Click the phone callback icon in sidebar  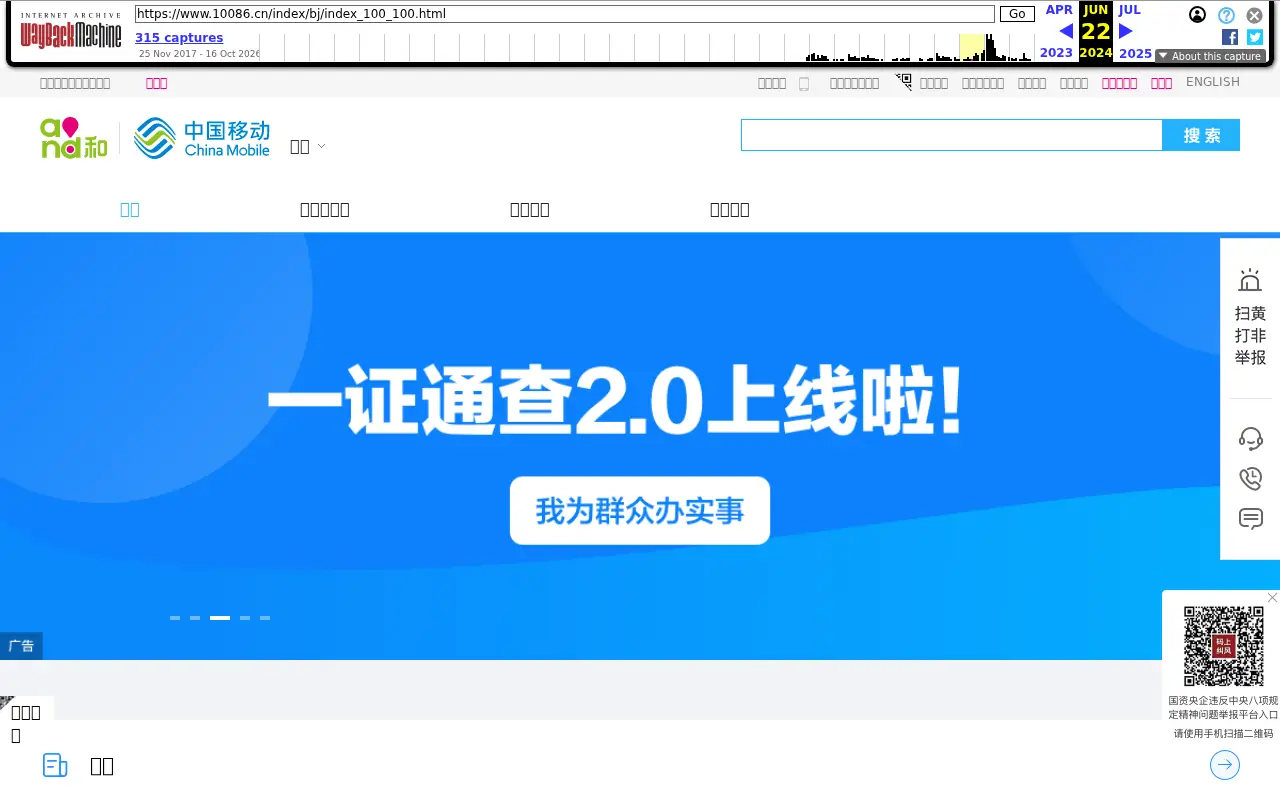[1250, 478]
